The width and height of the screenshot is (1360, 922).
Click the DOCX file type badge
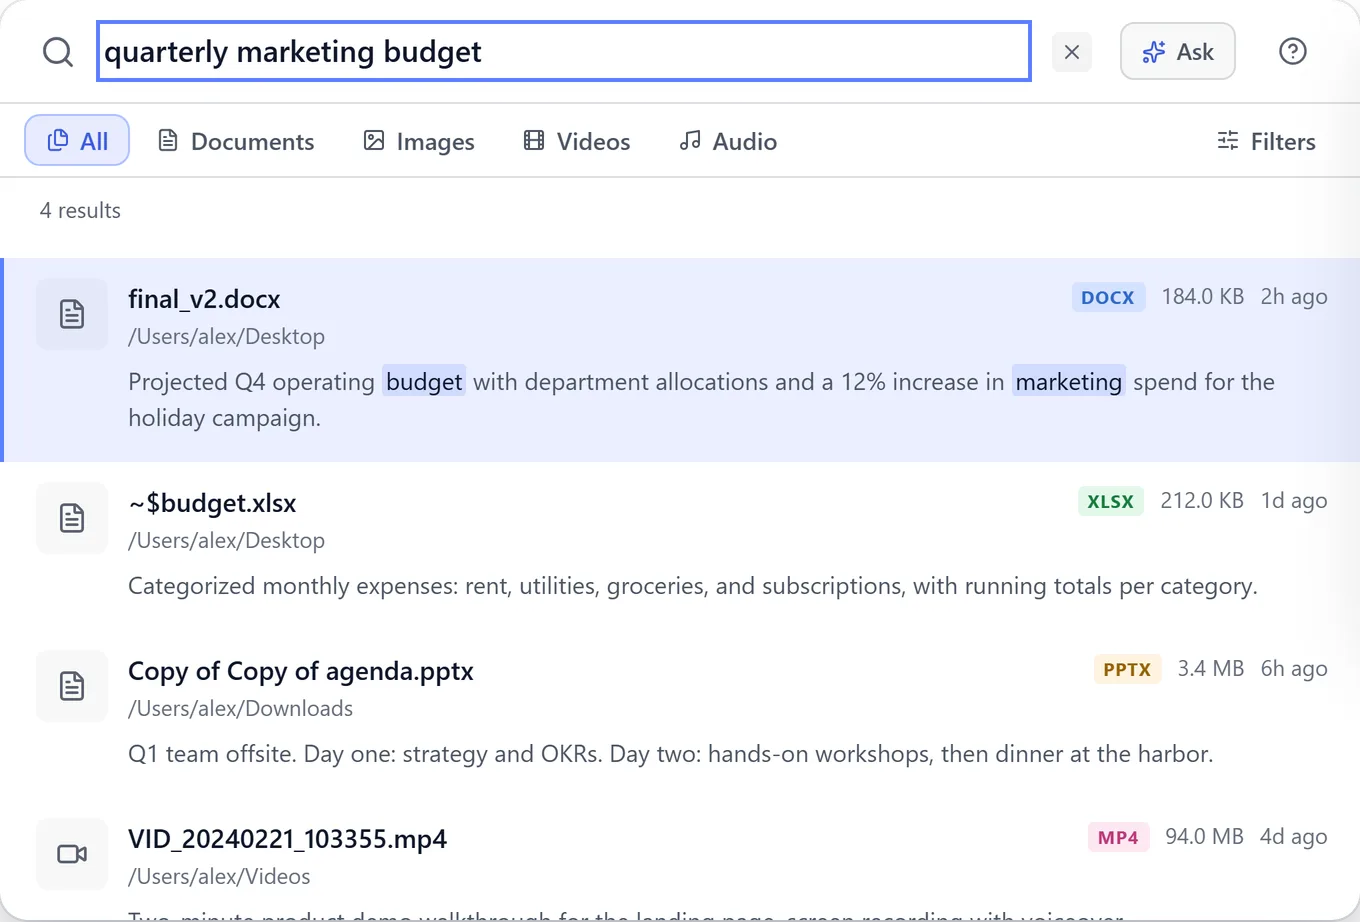coord(1108,297)
